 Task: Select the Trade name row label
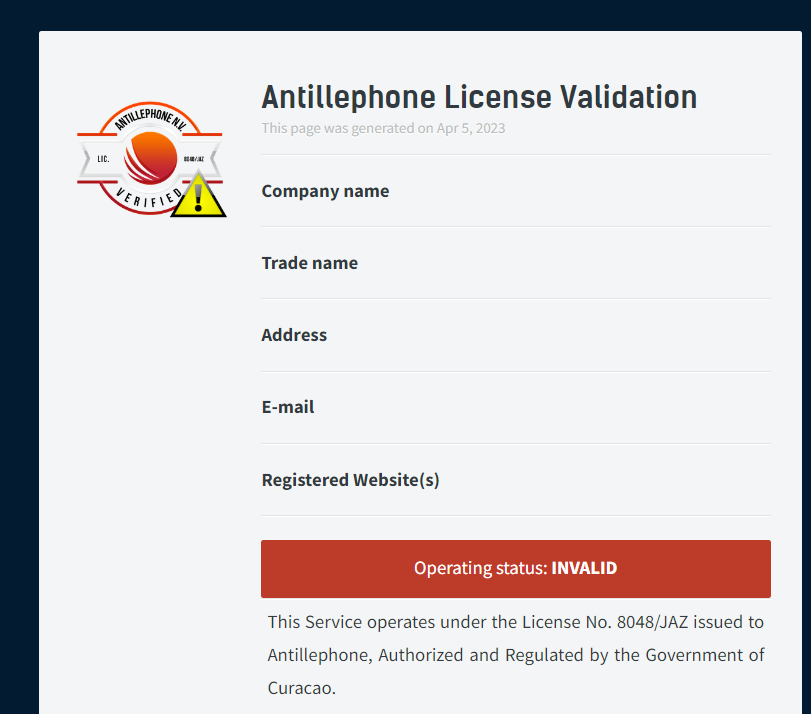tap(309, 263)
